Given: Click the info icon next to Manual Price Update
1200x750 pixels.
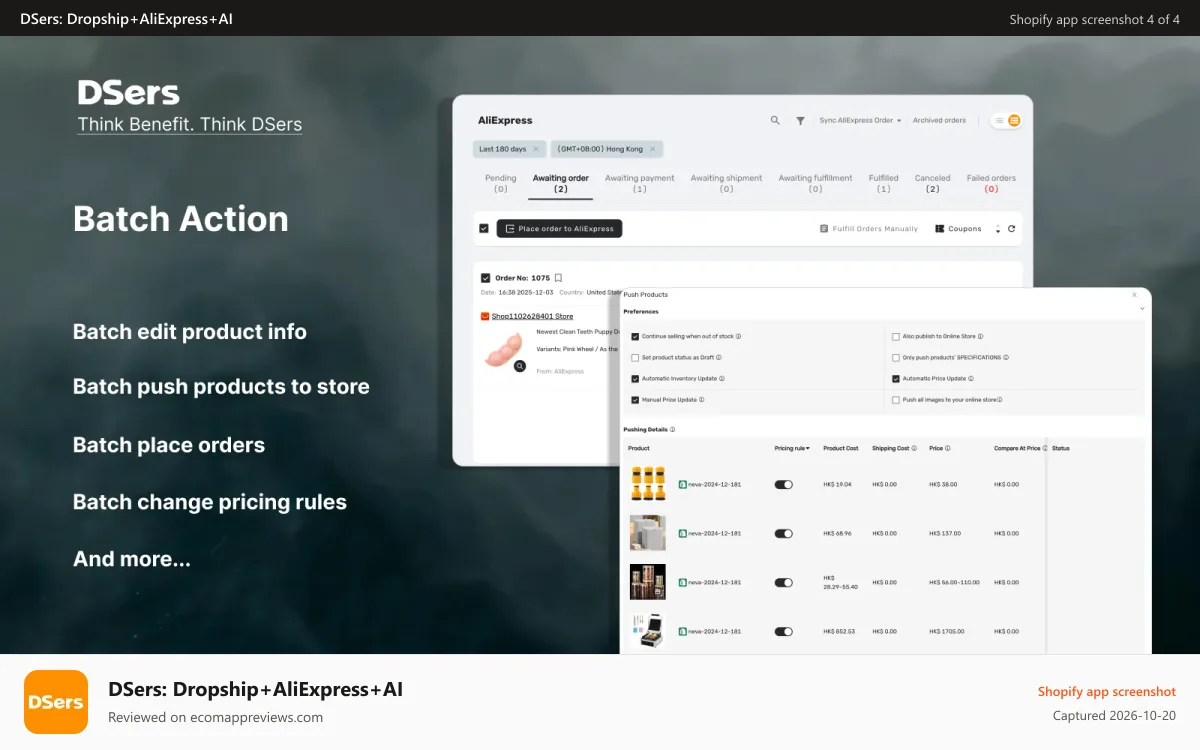Looking at the screenshot, I should (702, 400).
